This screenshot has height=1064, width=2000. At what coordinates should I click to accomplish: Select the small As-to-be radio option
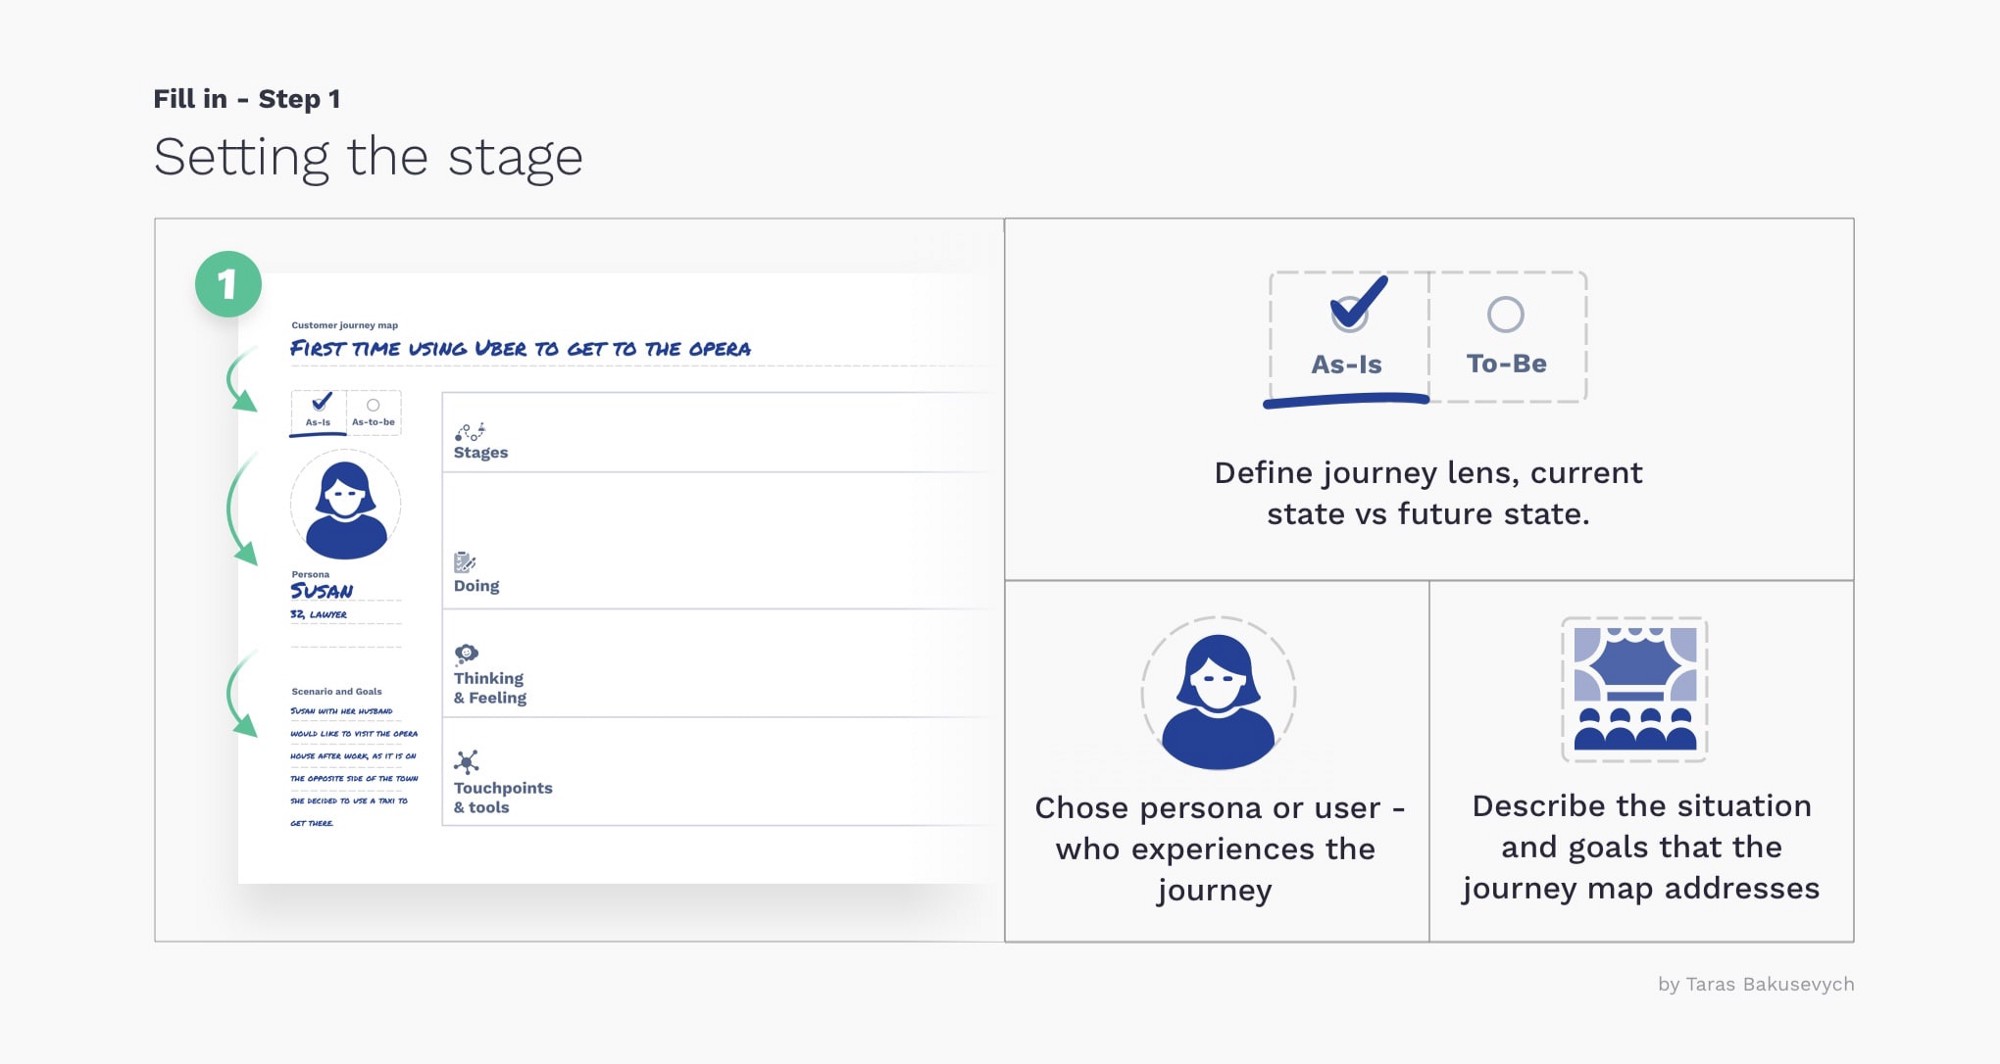(x=373, y=411)
